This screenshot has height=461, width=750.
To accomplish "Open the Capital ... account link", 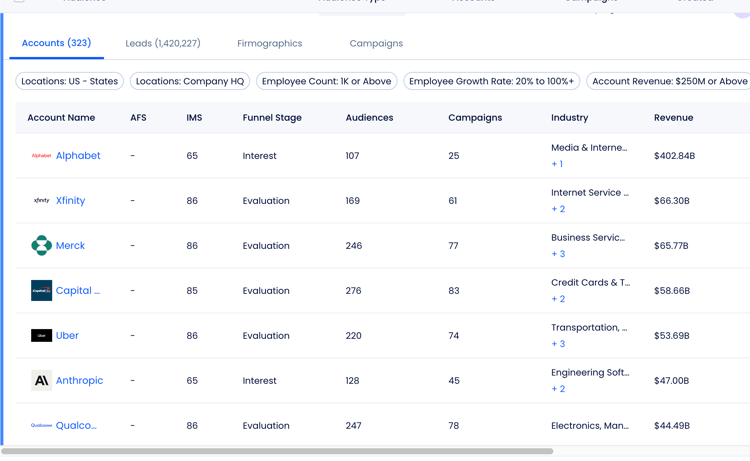I will coord(77,290).
